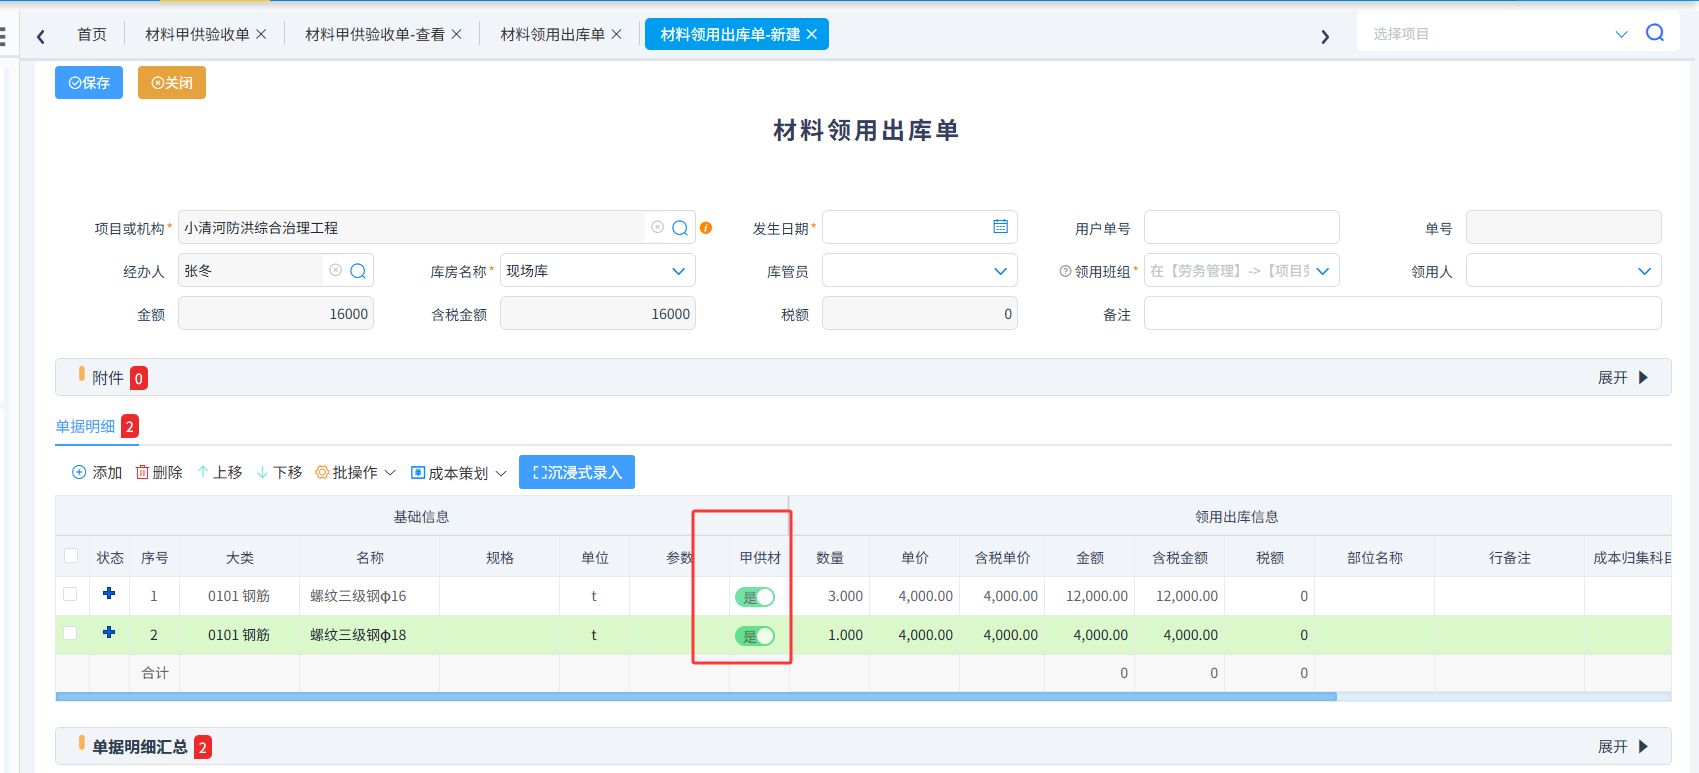Clear the 项目或机构 field with the X icon
The height and width of the screenshot is (773, 1699).
[x=657, y=227]
